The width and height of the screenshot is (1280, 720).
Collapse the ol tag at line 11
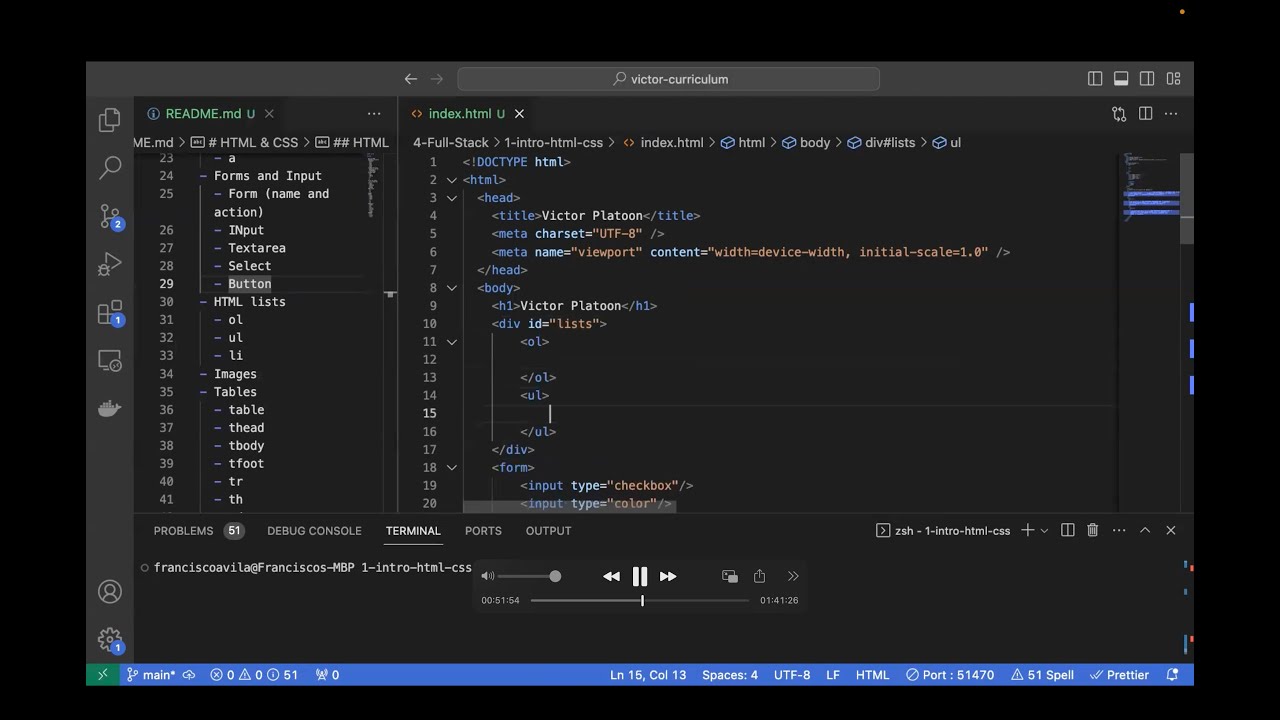(x=452, y=342)
